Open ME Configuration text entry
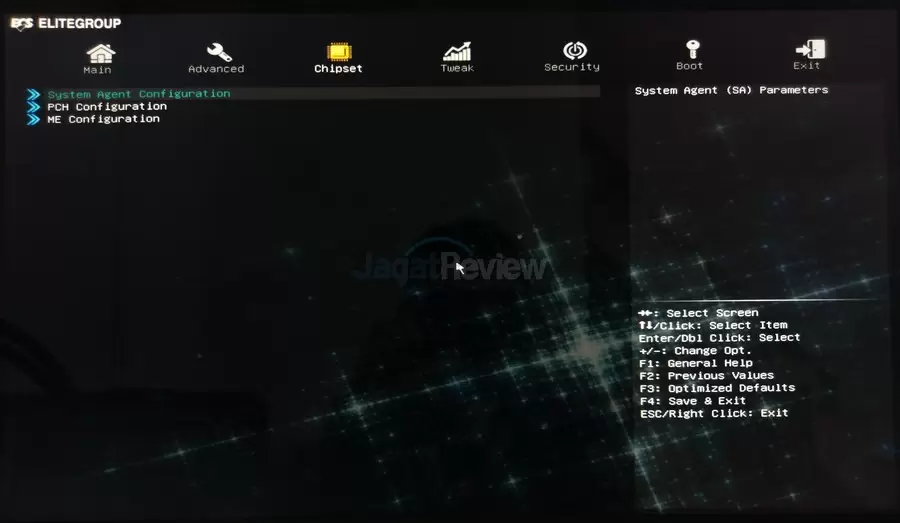 [103, 119]
